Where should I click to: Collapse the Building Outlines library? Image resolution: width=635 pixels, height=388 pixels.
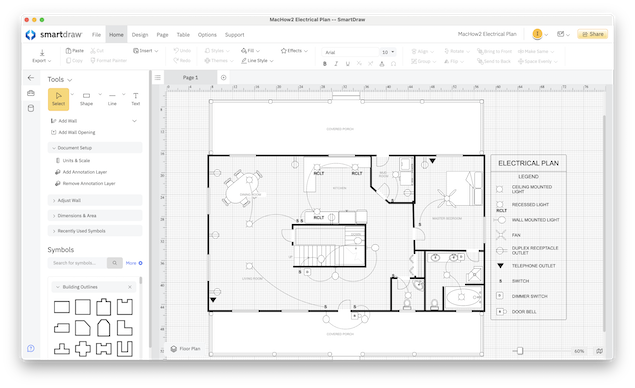tap(58, 287)
